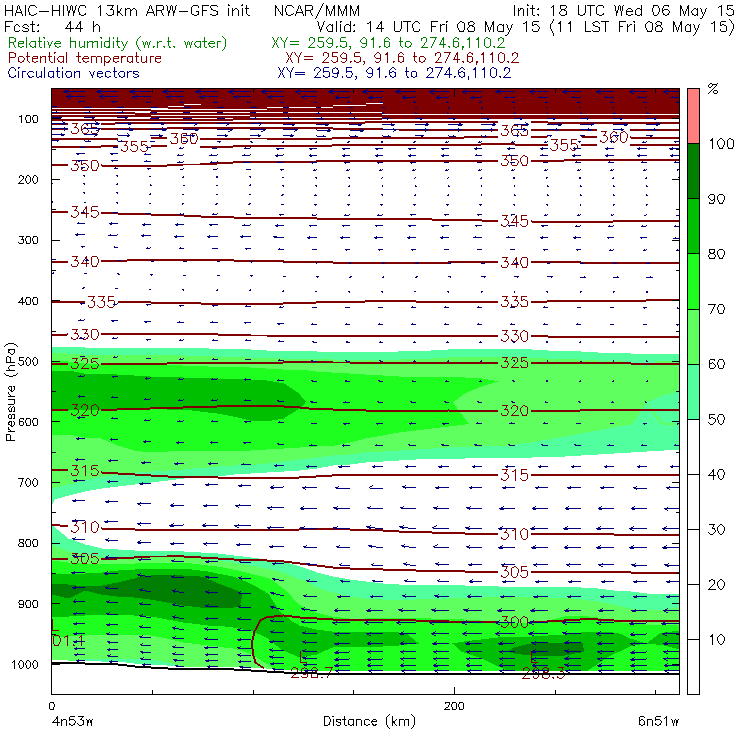740x740 pixels.
Task: Click the red XY coordinates text
Action: [402, 58]
